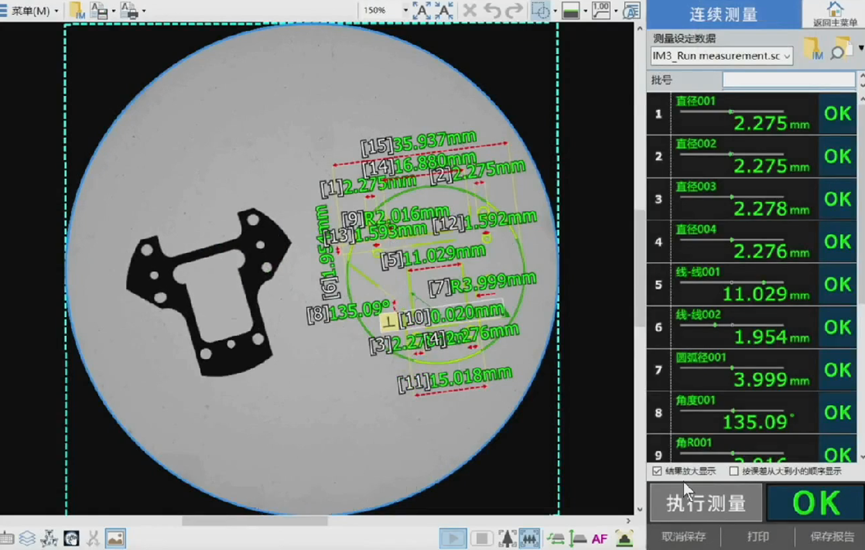Click the image picture icon at bottom left

[115, 539]
